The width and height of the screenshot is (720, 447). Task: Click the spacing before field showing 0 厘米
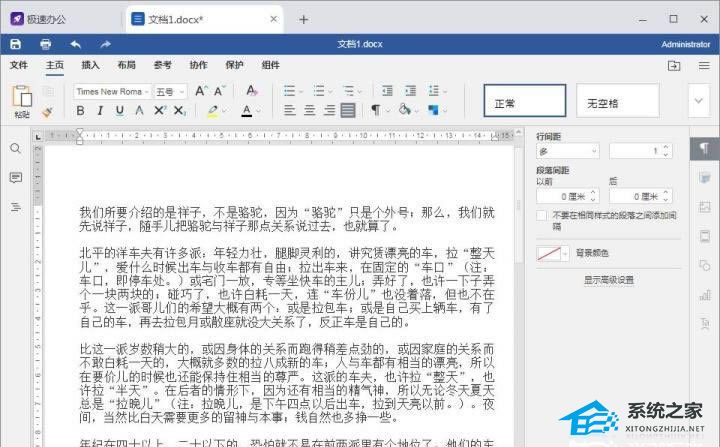pos(568,197)
